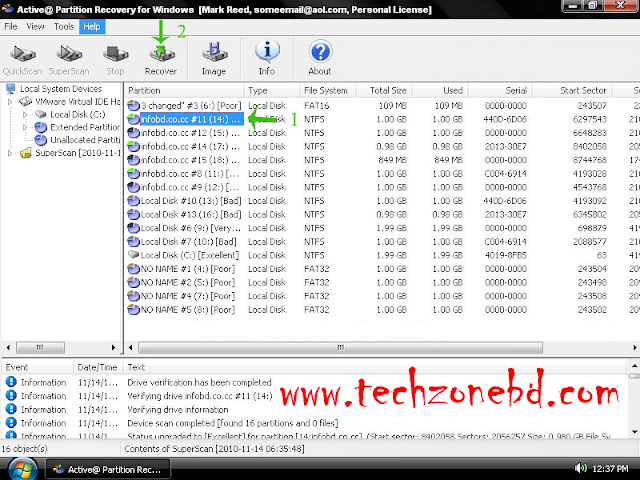Click the icon of Local Disk #6 row
Image resolution: width=640 pixels, height=480 pixels.
[133, 228]
